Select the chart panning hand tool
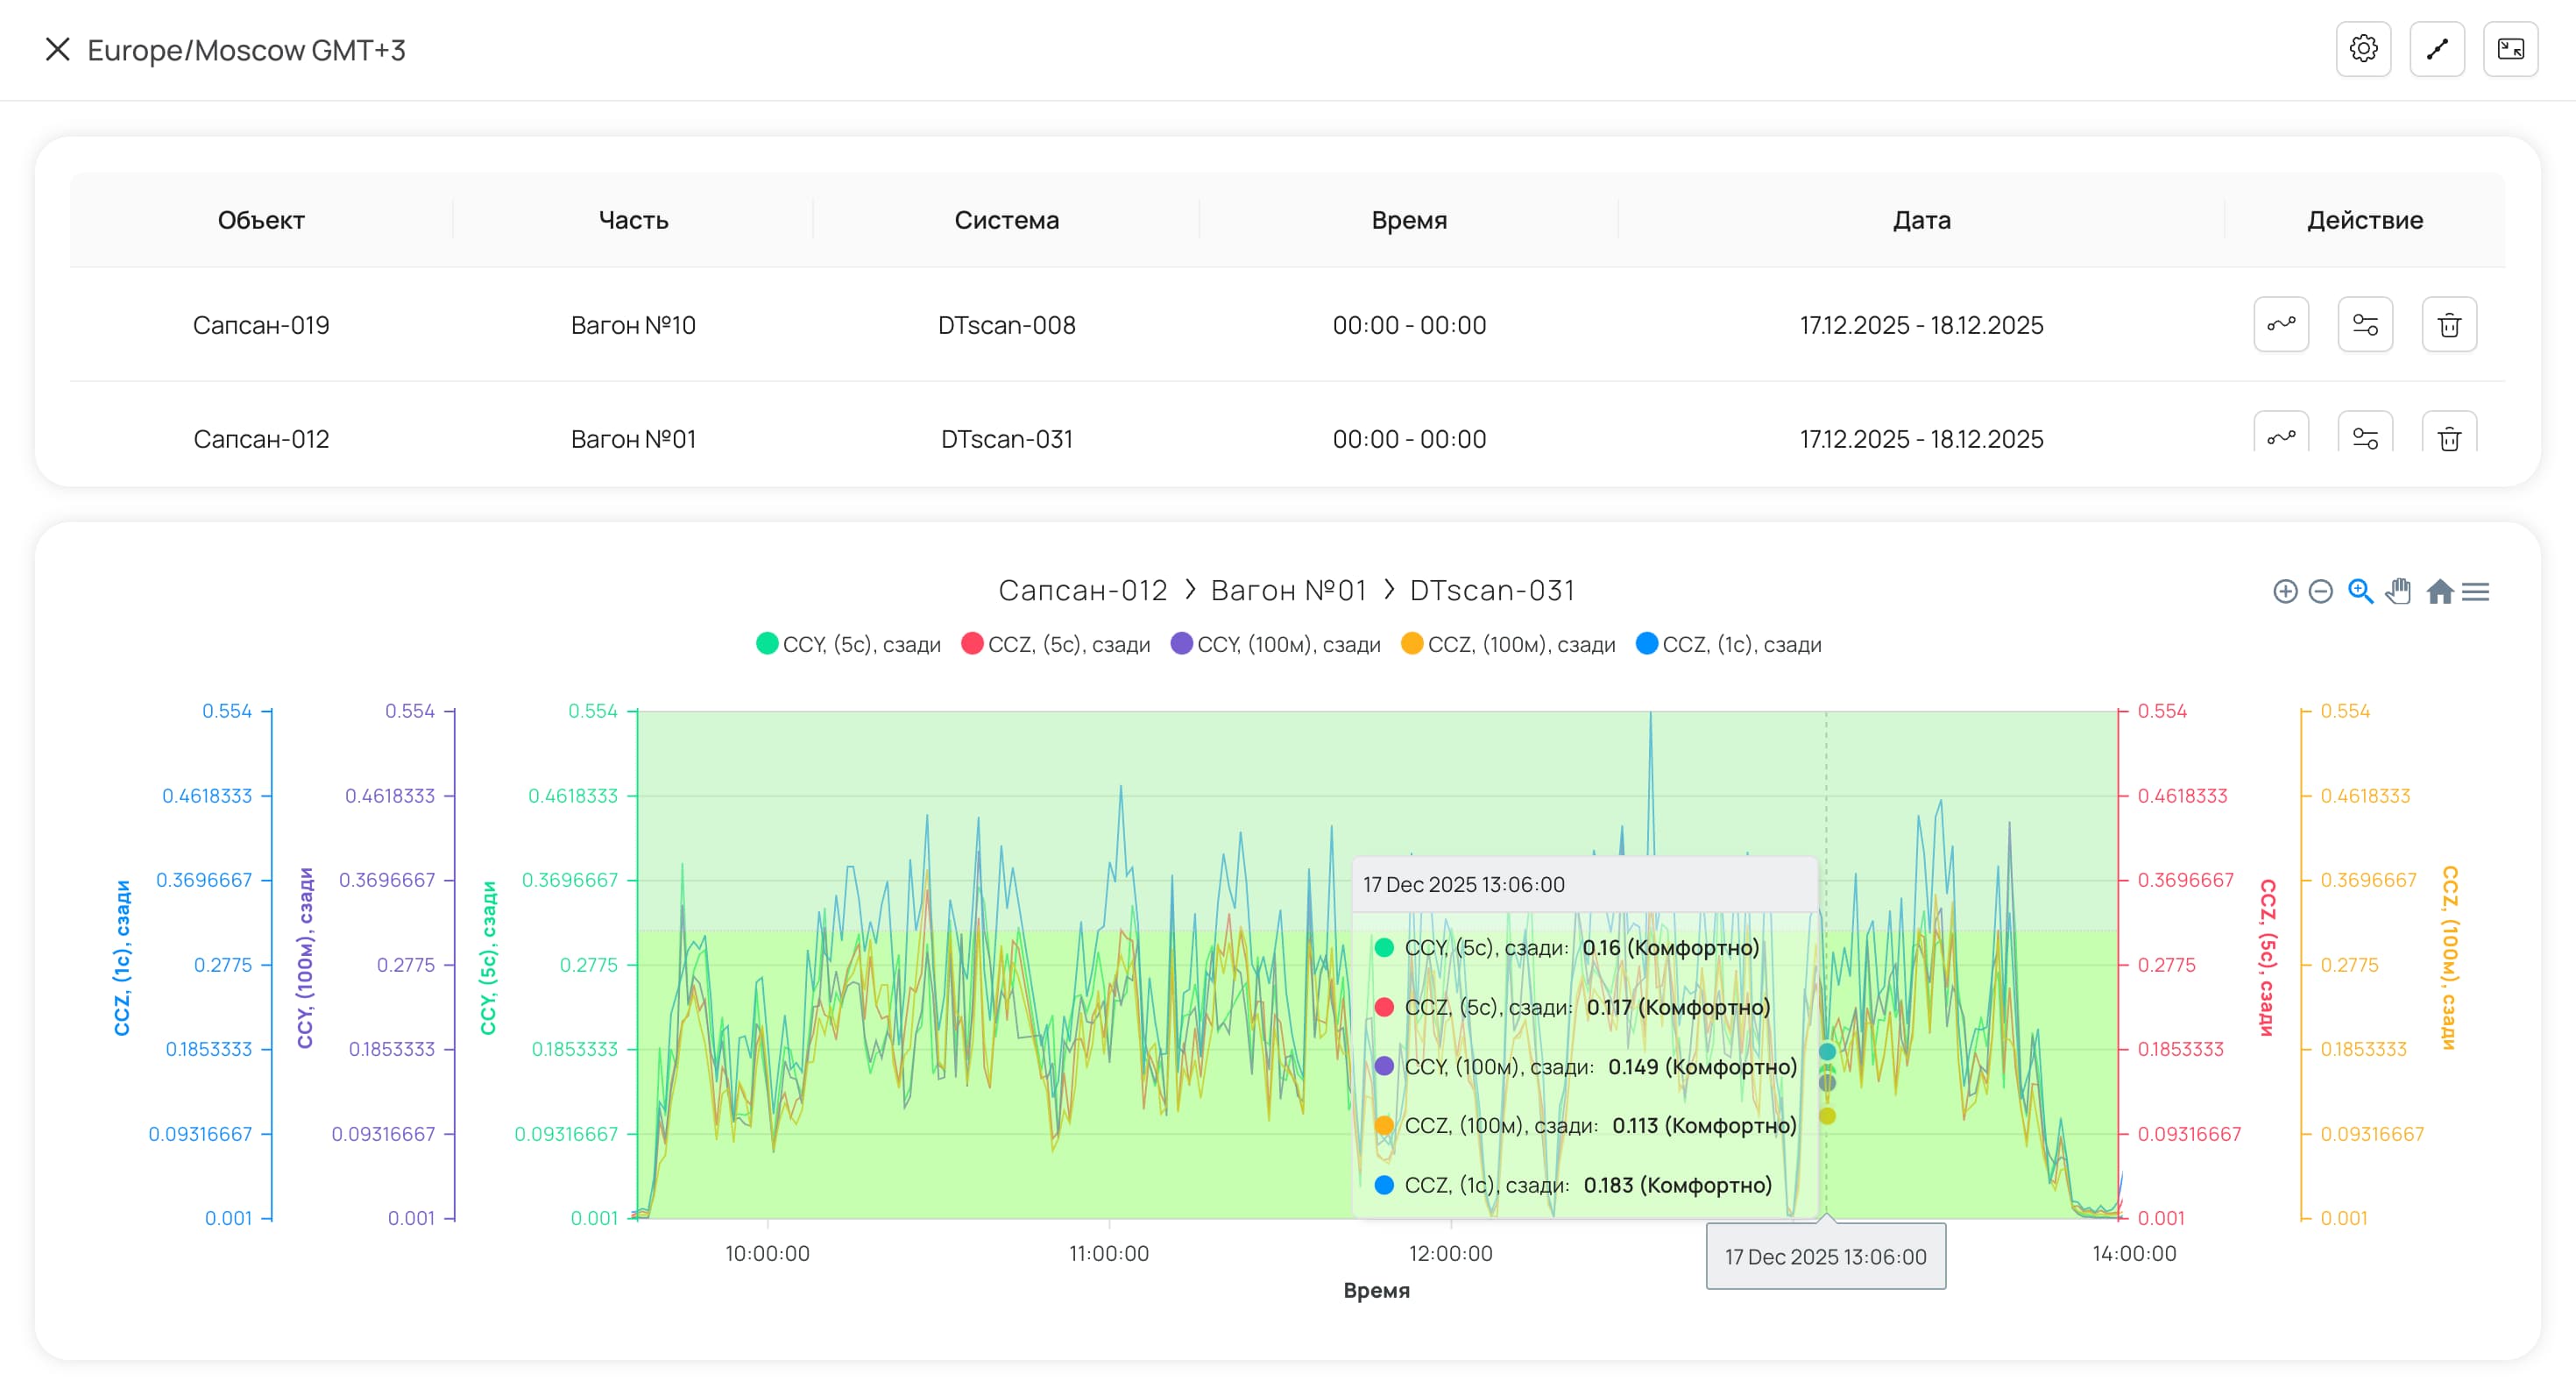 tap(2398, 591)
